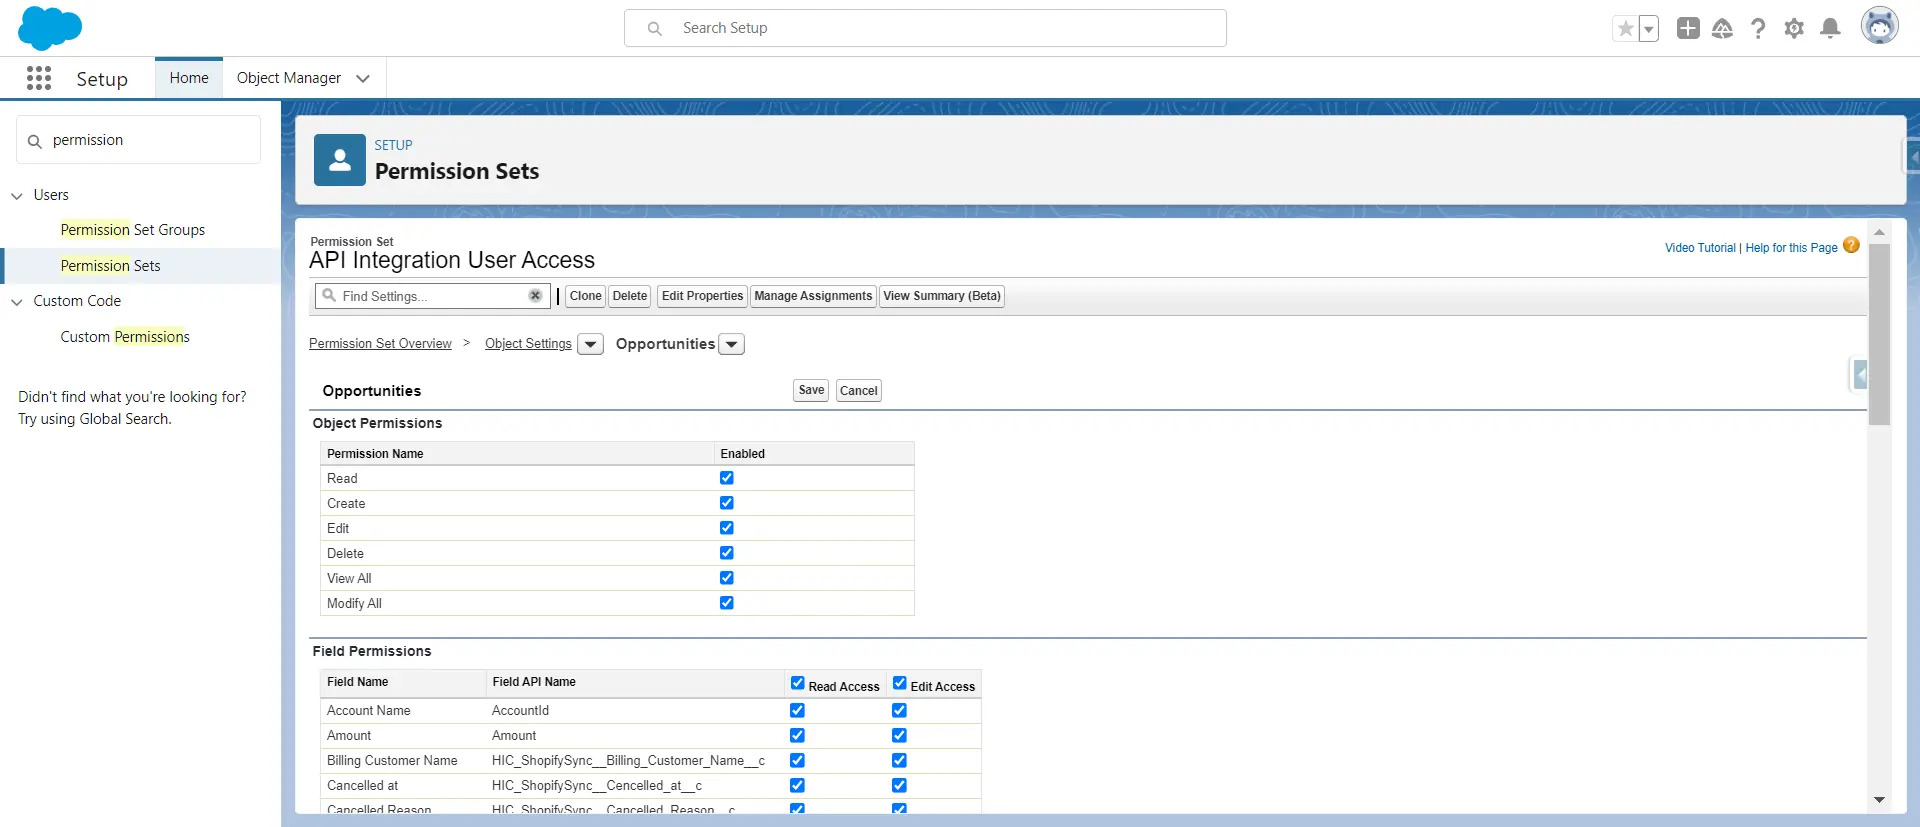The height and width of the screenshot is (827, 1920).
Task: Open the Setup gear icon
Action: pos(1794,29)
